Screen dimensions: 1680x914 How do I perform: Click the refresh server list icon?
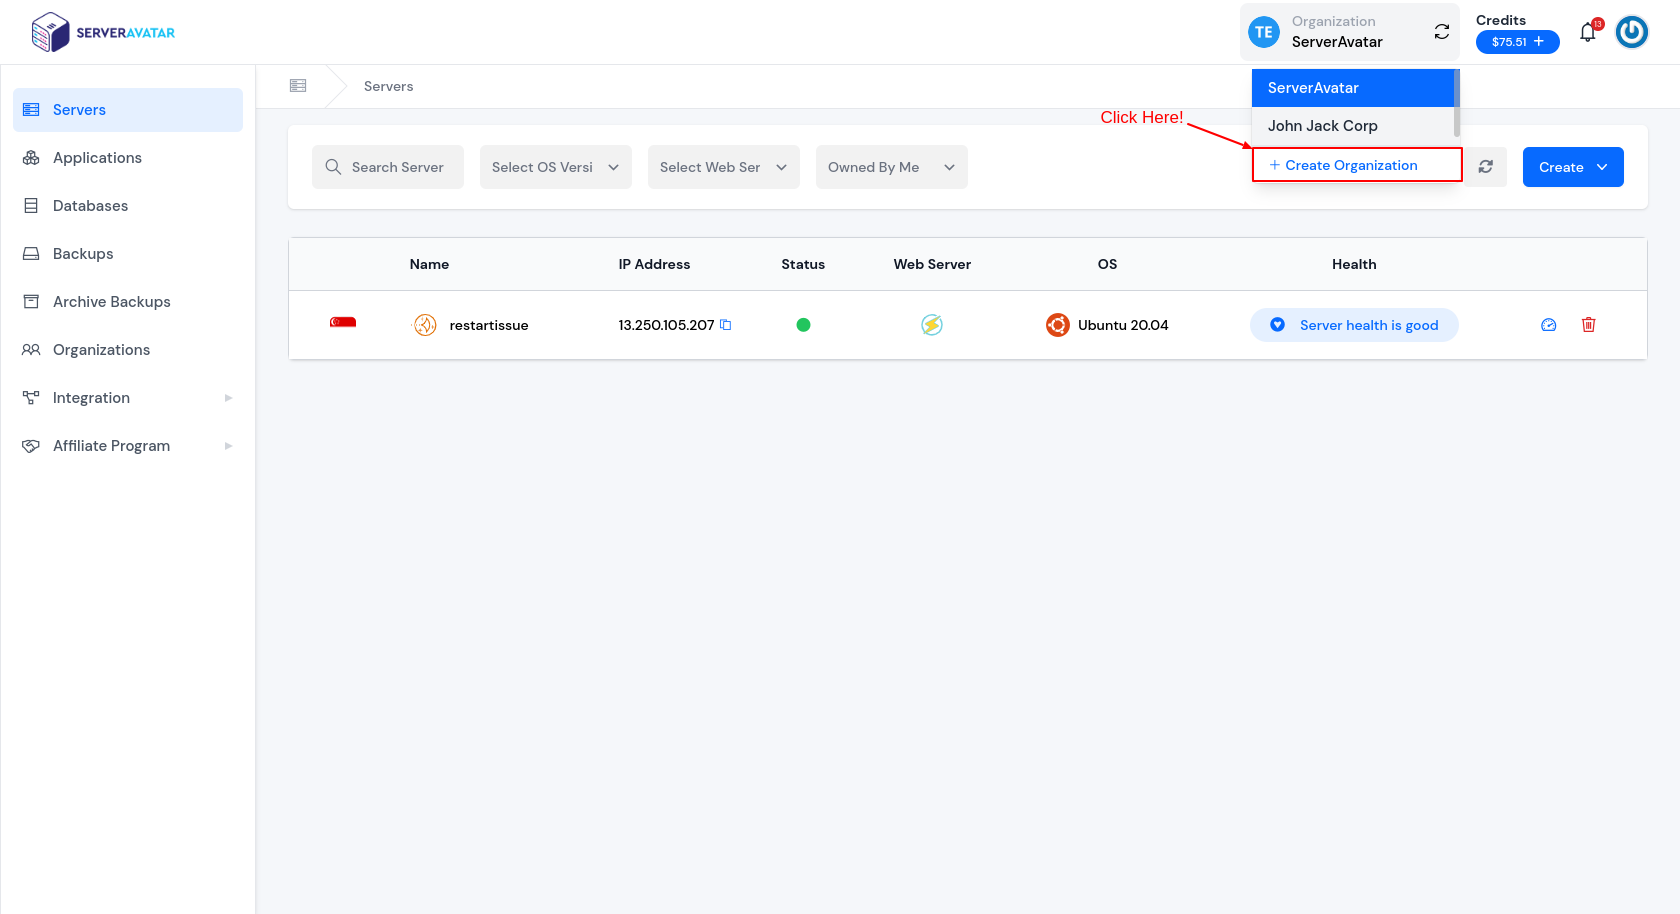pyautogui.click(x=1486, y=167)
